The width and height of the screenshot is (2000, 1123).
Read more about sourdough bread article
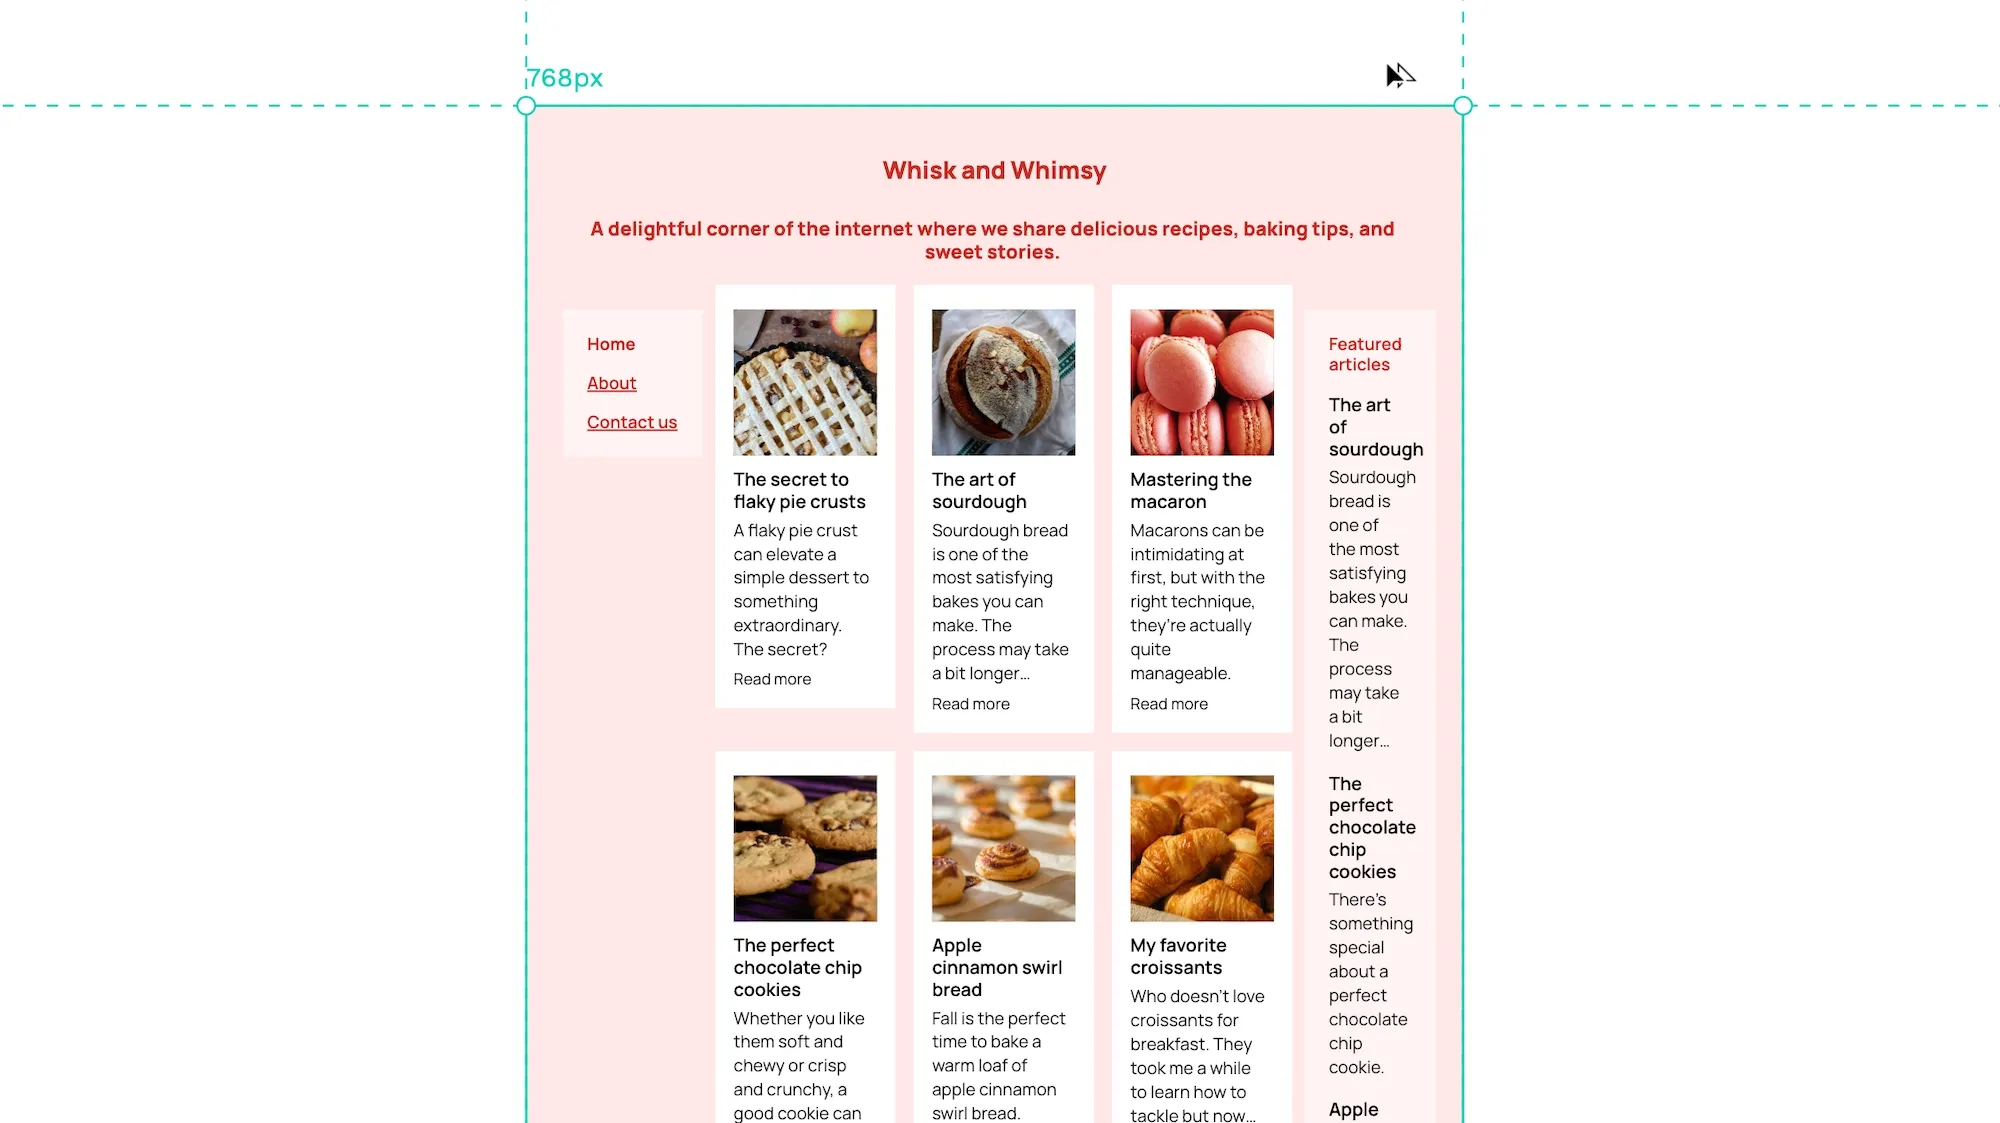970,703
